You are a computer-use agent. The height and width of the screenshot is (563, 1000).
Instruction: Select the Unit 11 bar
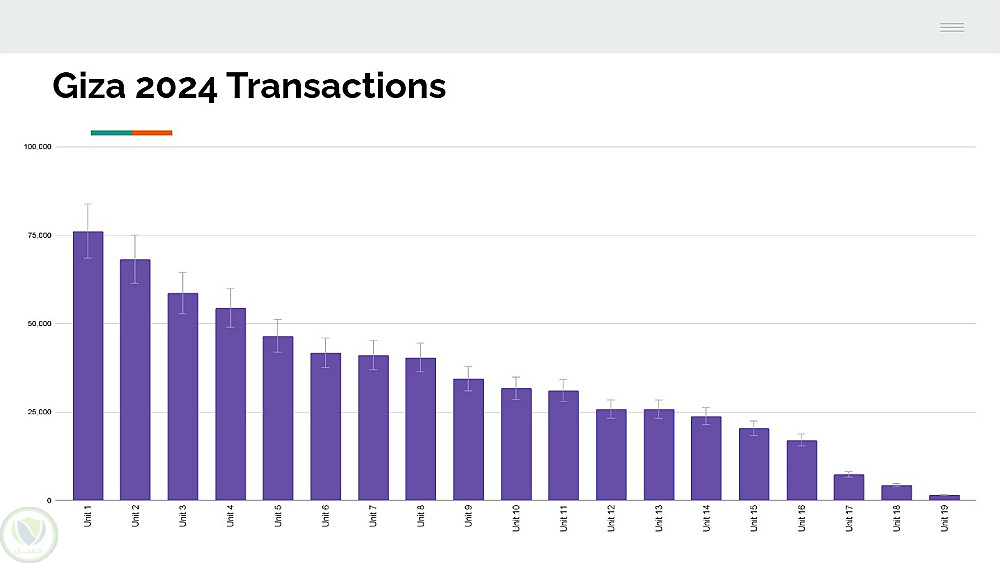(564, 445)
